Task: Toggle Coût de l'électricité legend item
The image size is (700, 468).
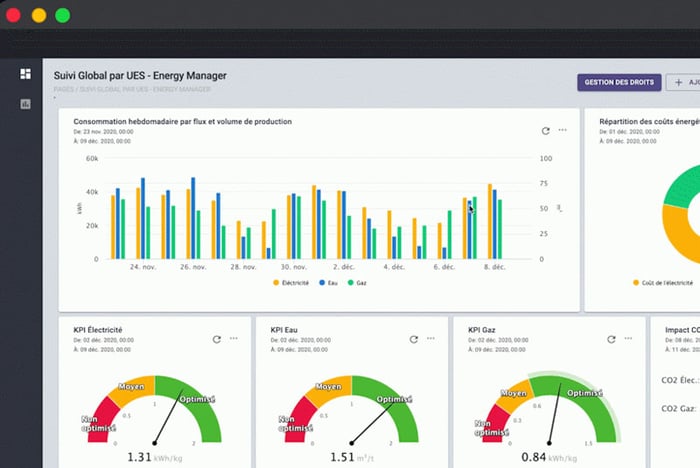Action: pyautogui.click(x=663, y=283)
